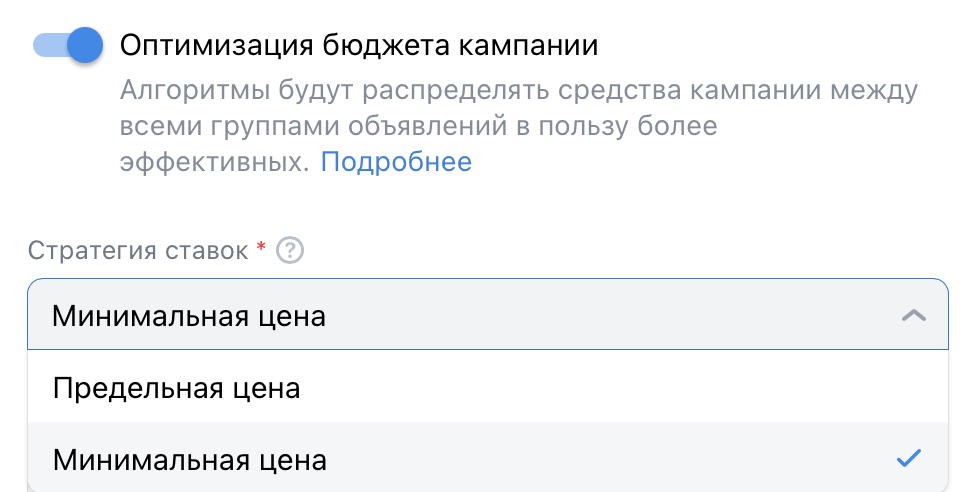This screenshot has width=968, height=492.
Task: Click the gray Алгоритмы будут распределять description
Action: tap(519, 126)
